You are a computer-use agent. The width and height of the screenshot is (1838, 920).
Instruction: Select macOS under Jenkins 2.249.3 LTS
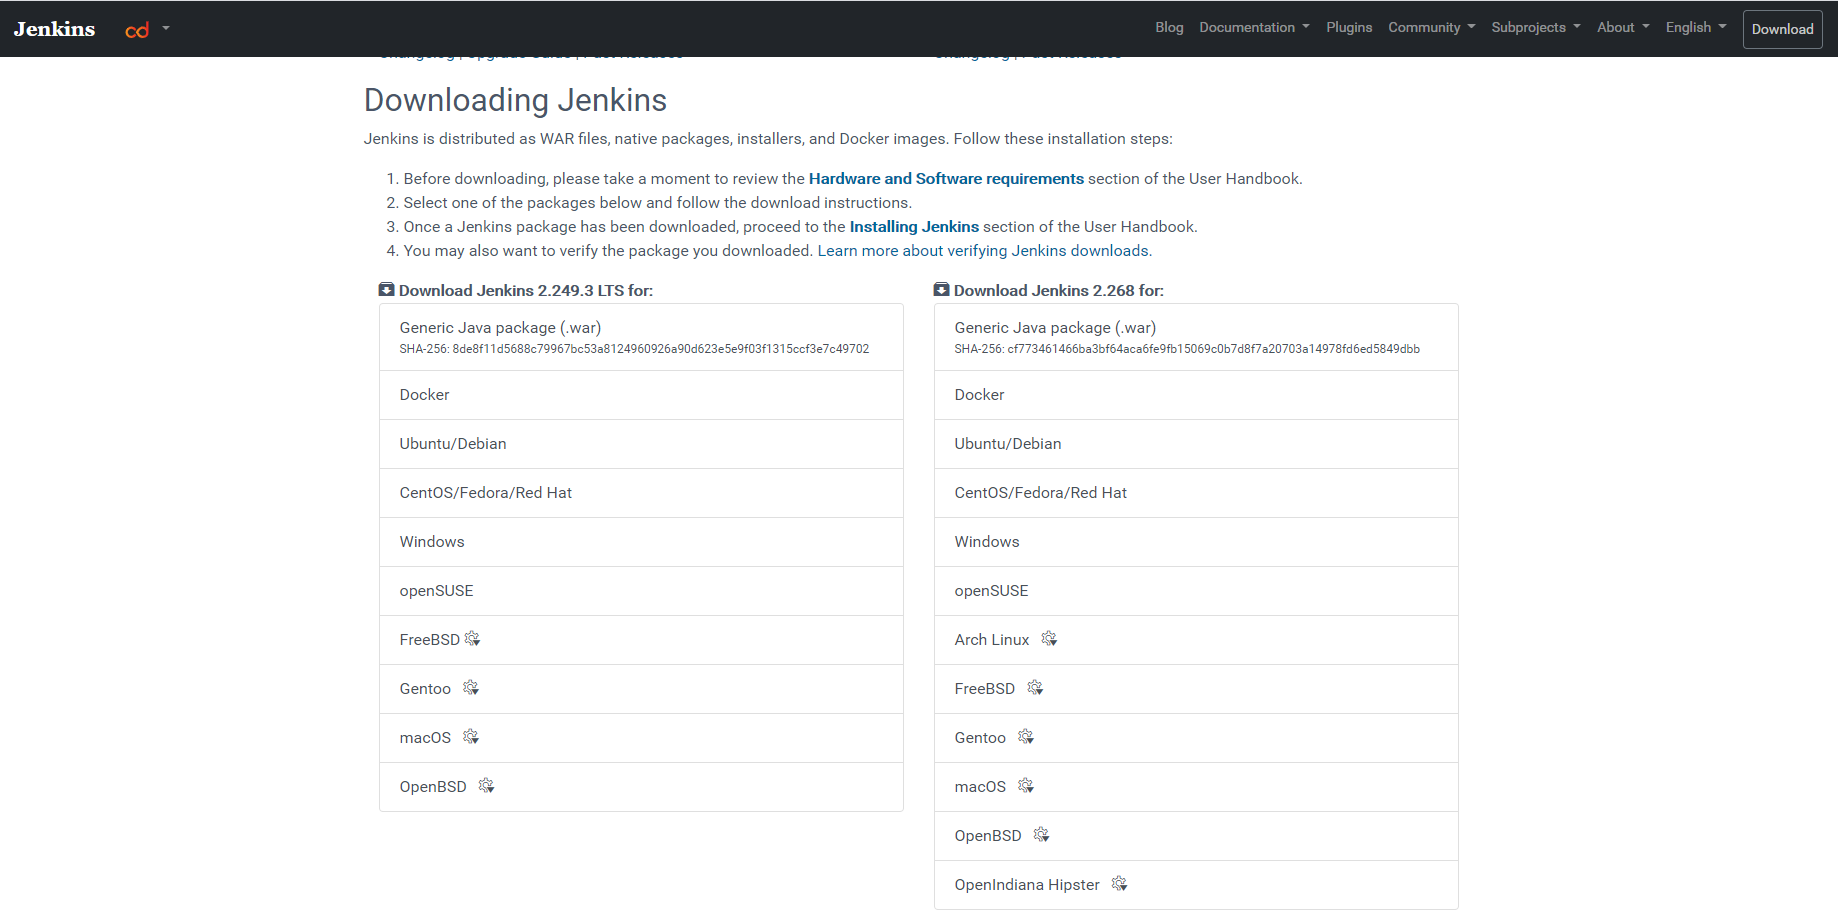point(641,738)
